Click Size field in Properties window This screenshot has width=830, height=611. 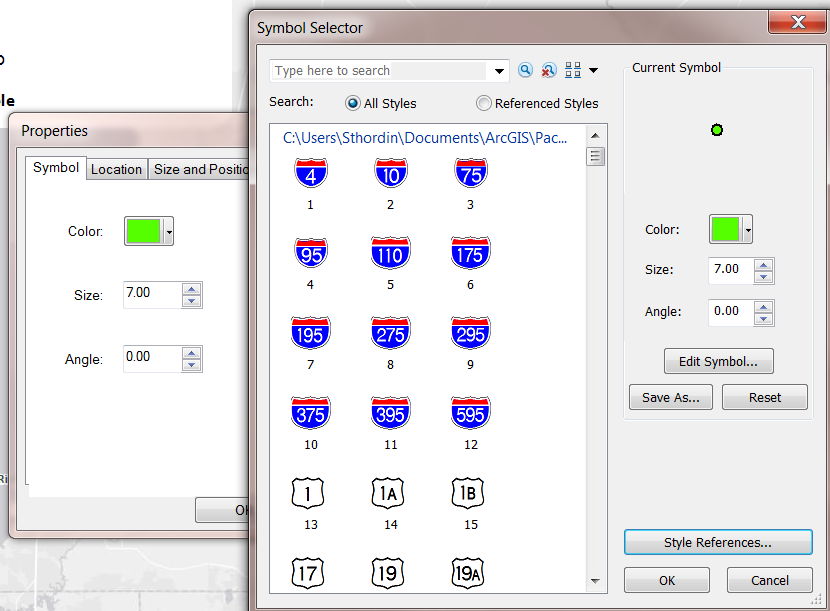click(x=152, y=294)
